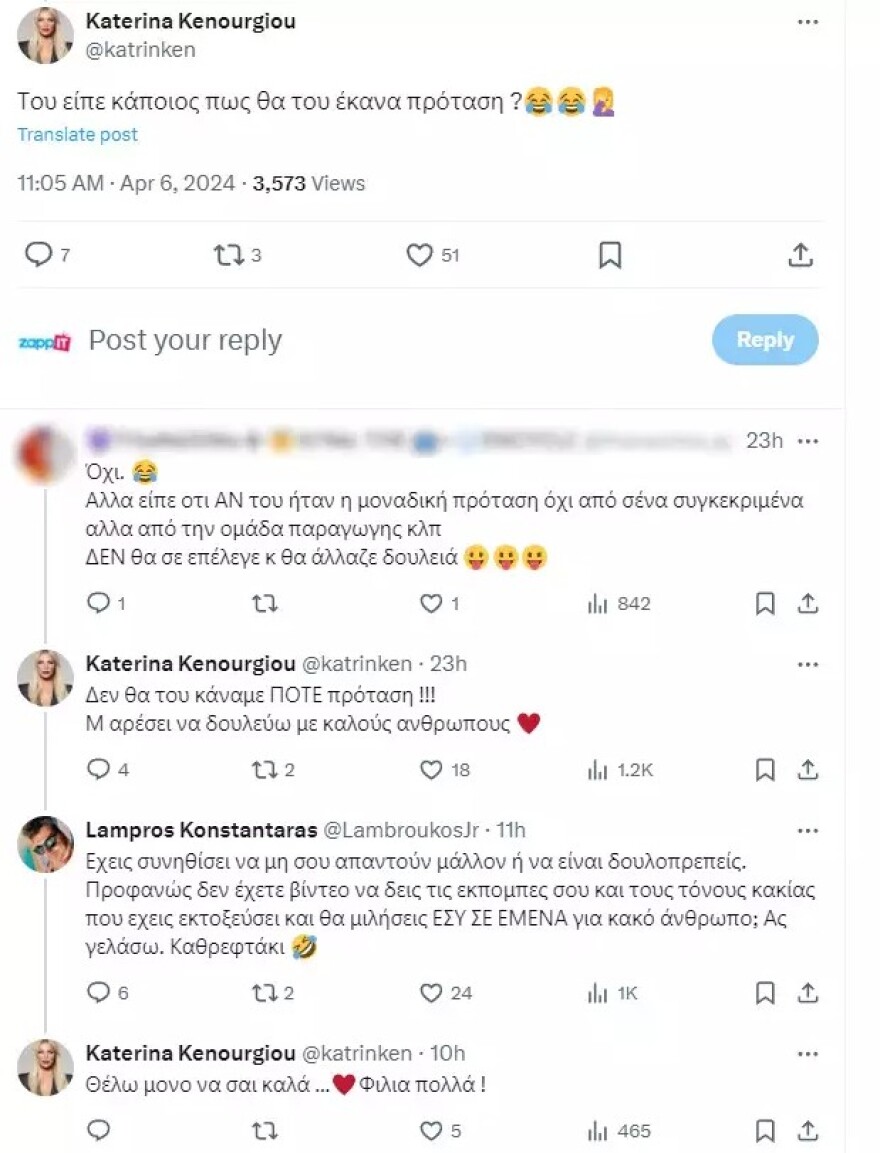Open more options on the blurred reply
This screenshot has height=1153, width=880.
(x=806, y=440)
